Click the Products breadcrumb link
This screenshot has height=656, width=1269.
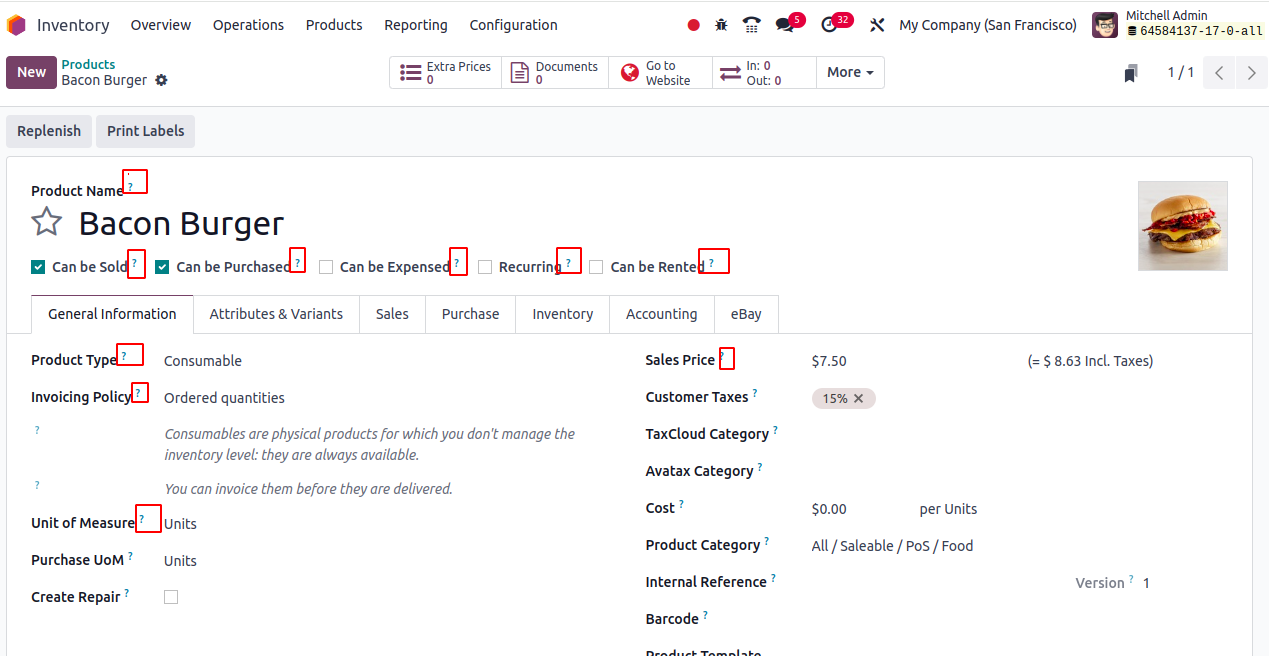pos(88,64)
